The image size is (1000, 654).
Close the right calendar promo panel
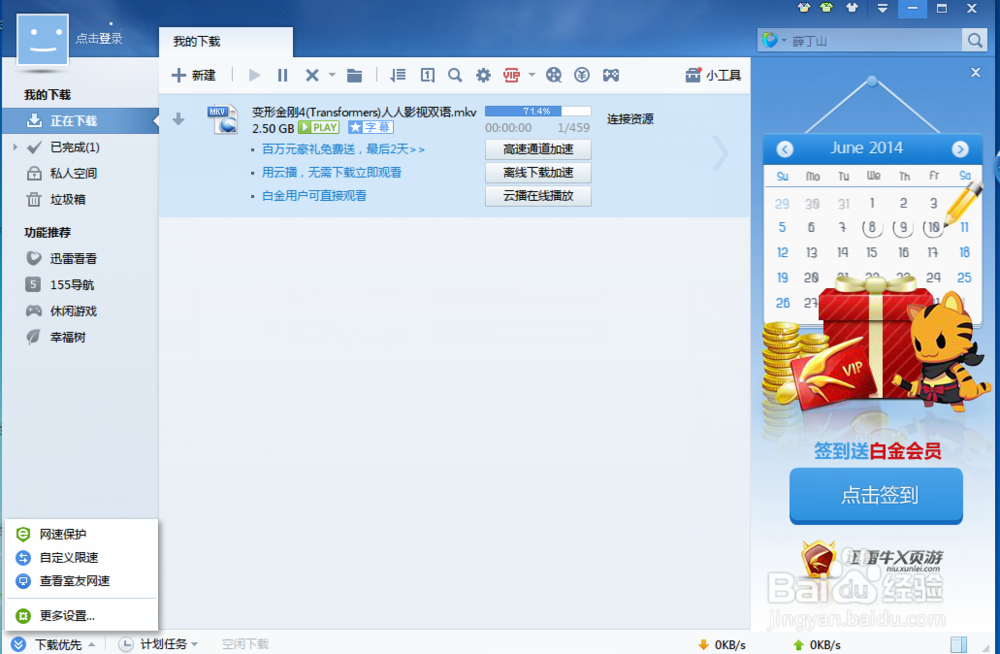pyautogui.click(x=975, y=72)
